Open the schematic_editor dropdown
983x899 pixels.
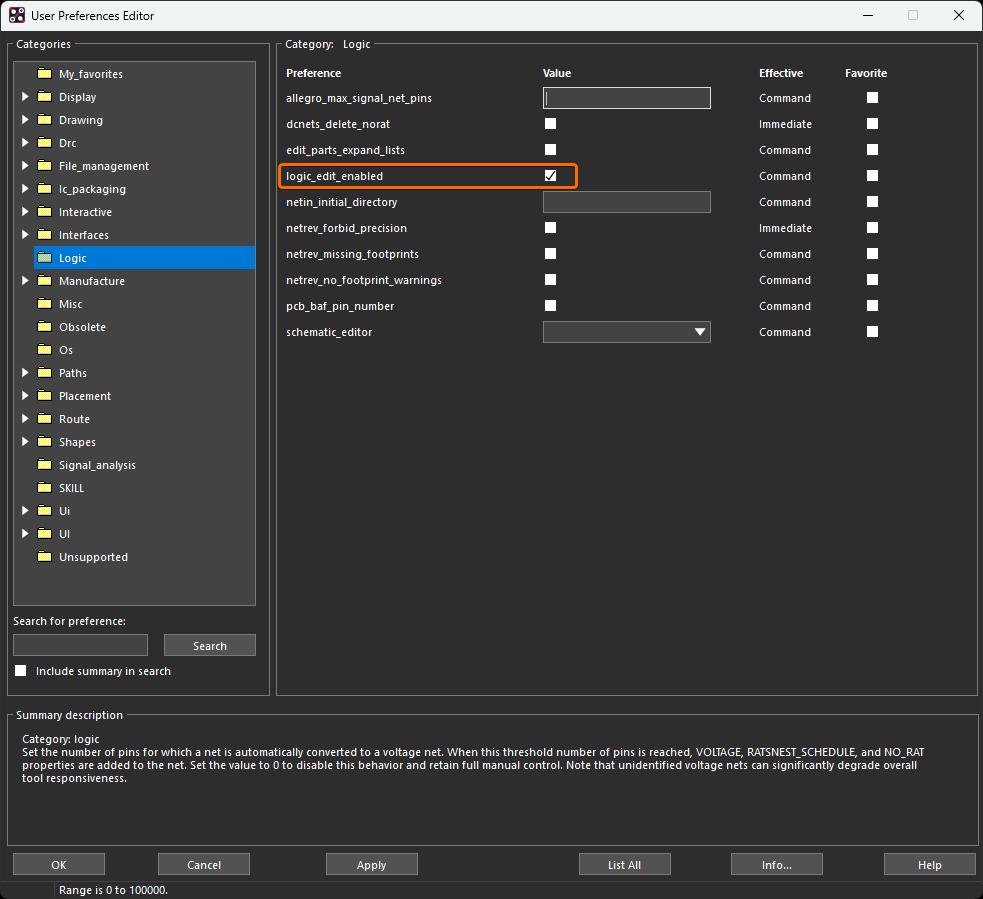(700, 332)
